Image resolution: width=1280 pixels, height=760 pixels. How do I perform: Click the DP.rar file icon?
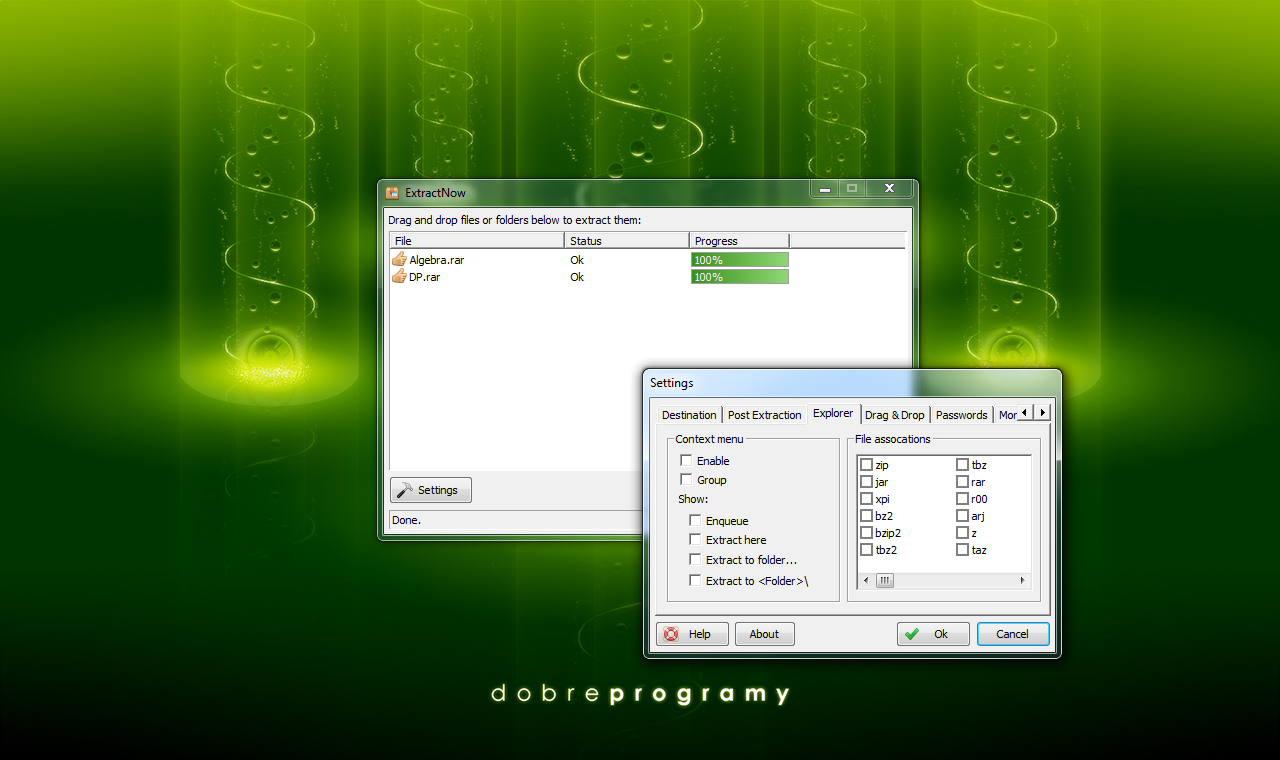(x=399, y=277)
